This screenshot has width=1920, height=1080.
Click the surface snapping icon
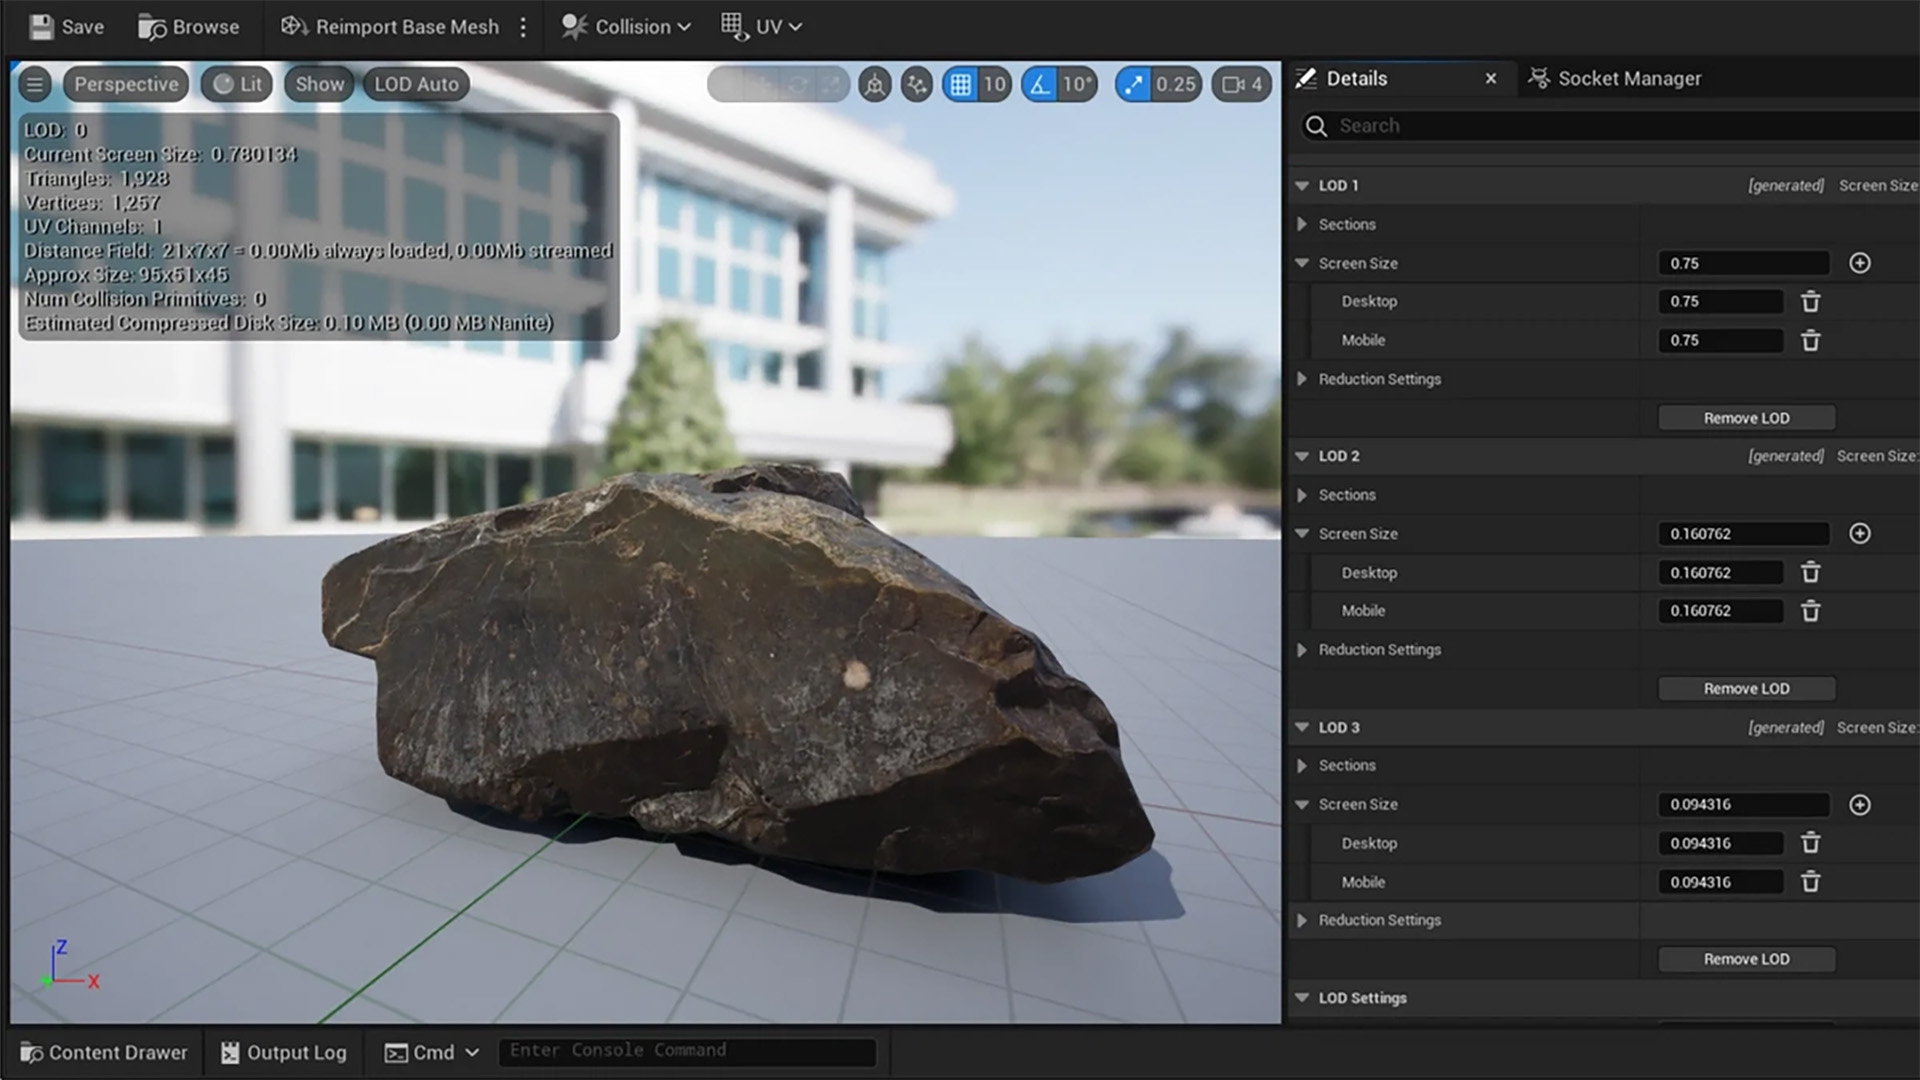tap(916, 85)
